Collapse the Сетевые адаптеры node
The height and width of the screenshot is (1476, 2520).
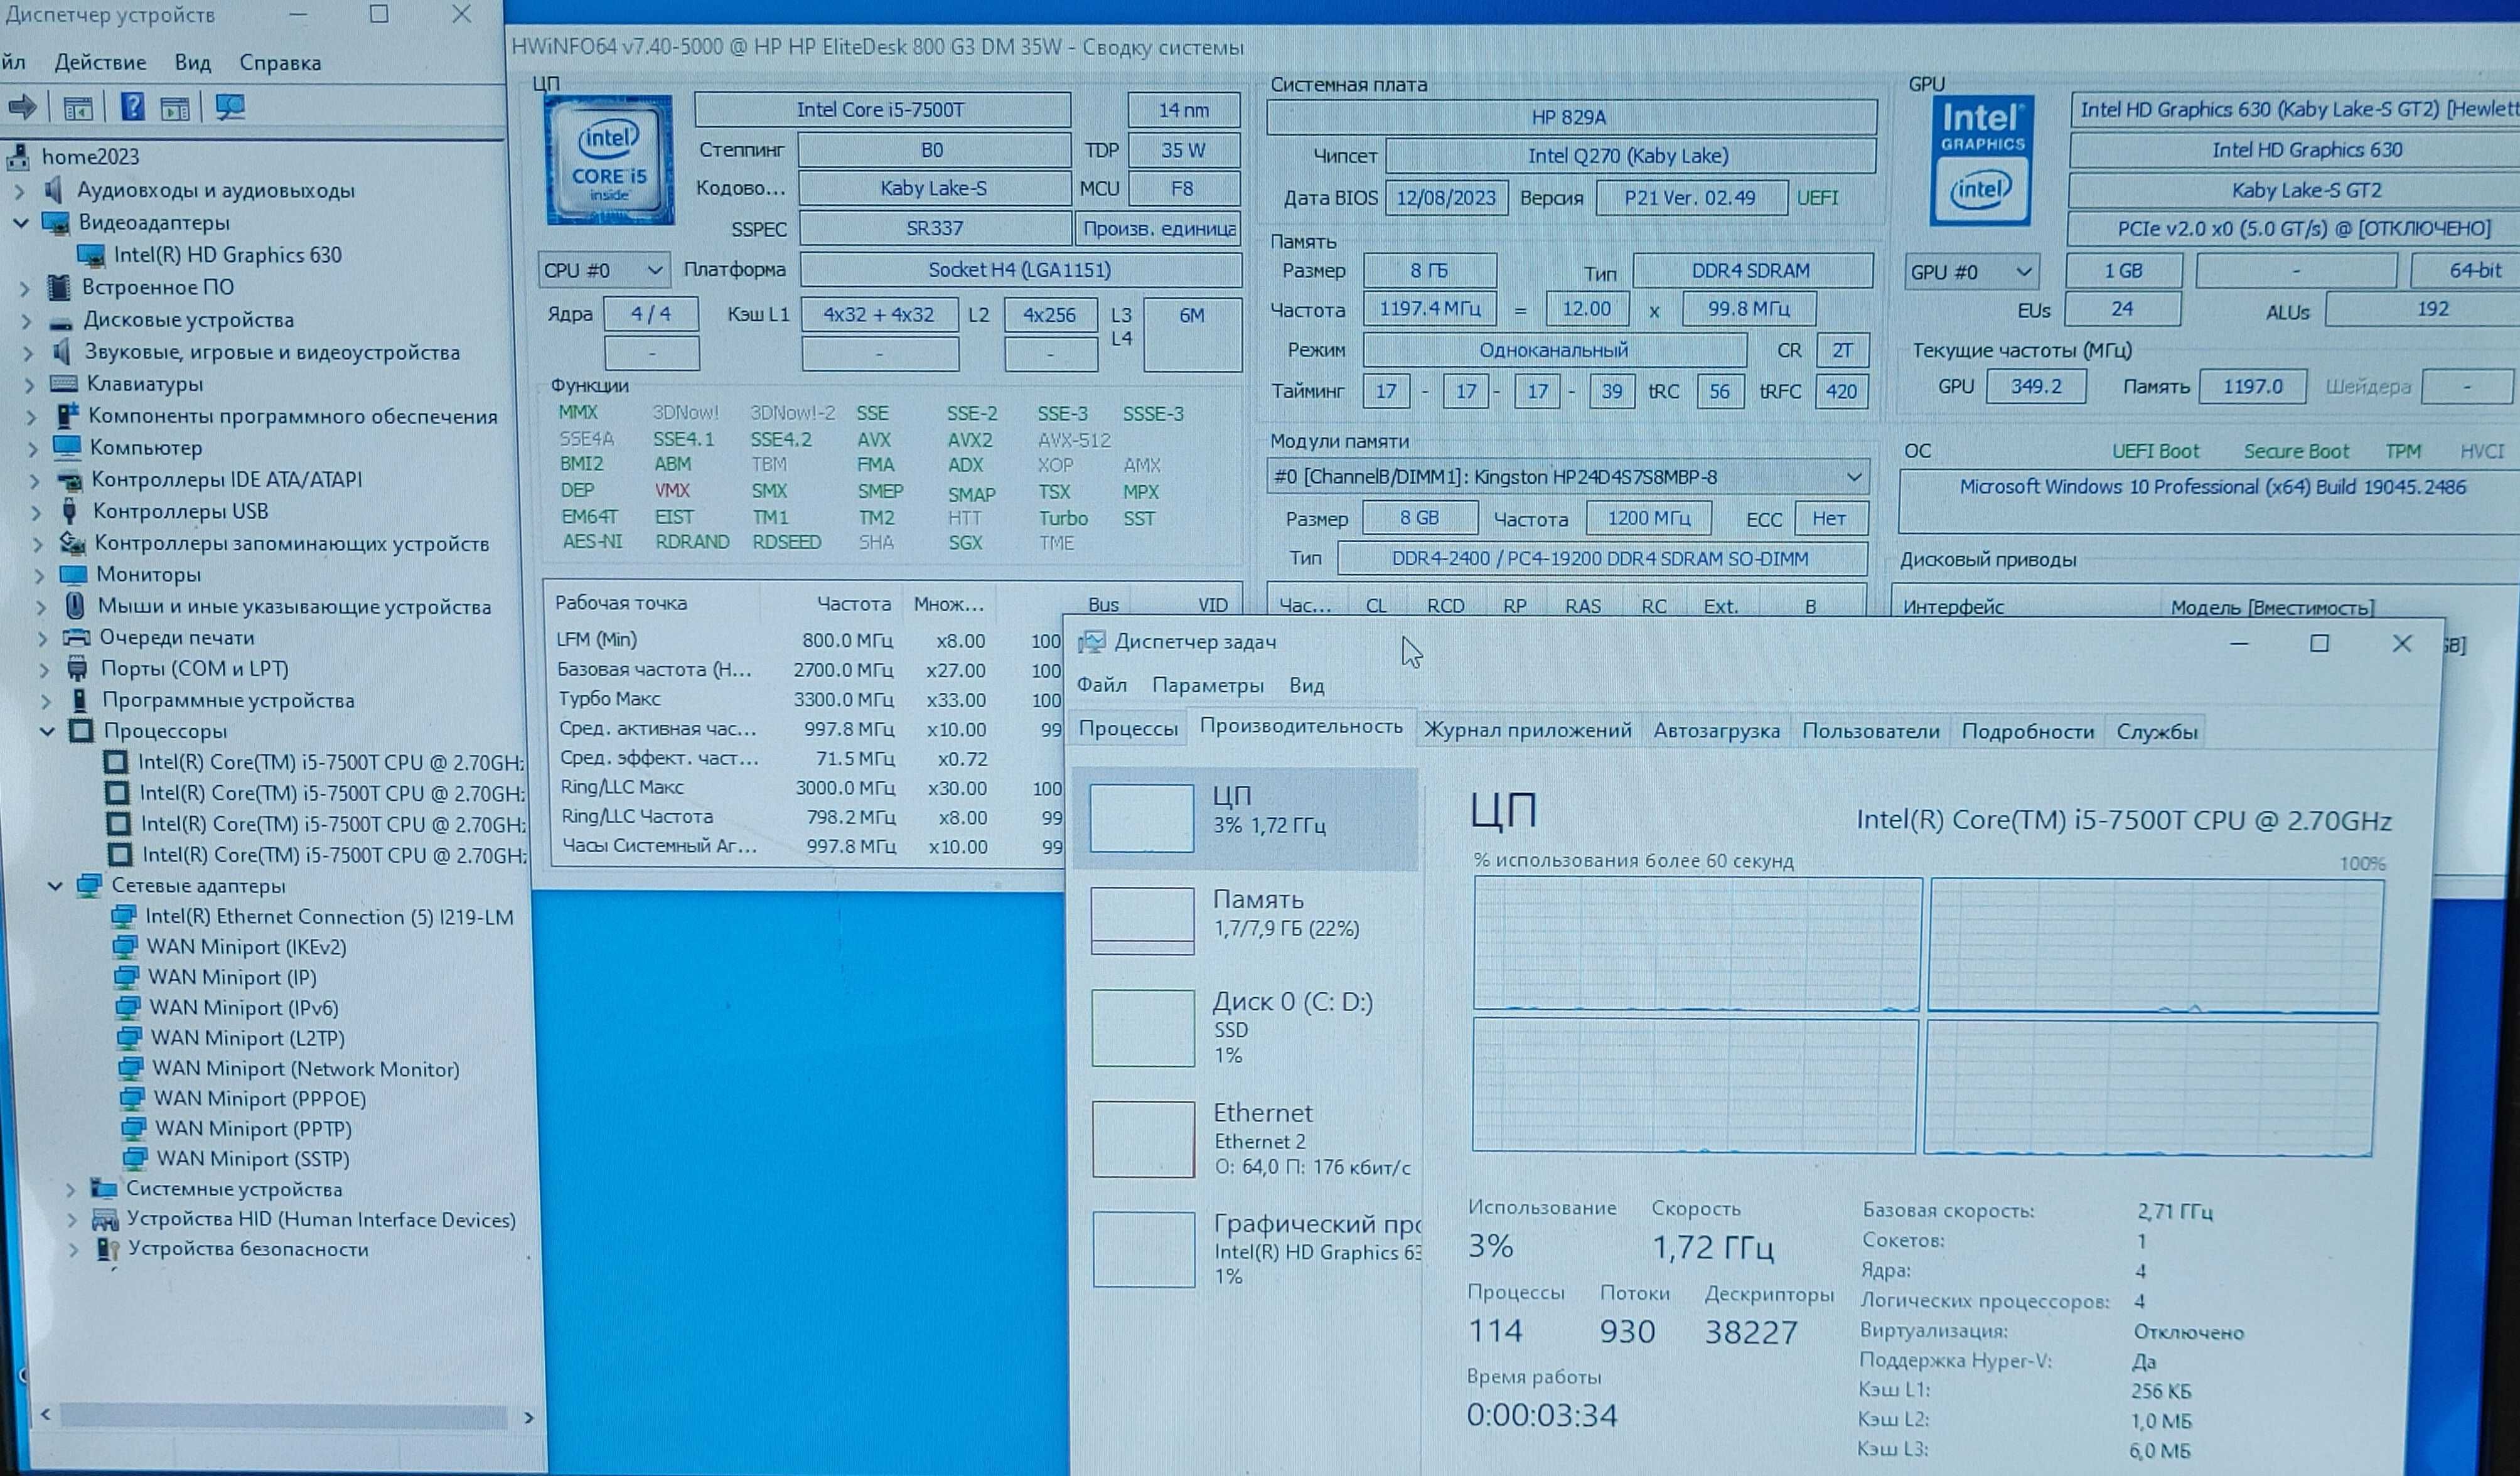[55, 886]
